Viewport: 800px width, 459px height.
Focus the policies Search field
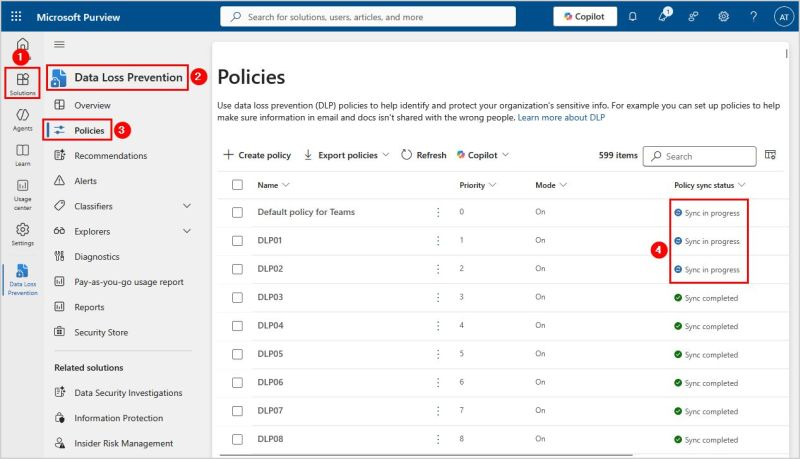coord(699,156)
